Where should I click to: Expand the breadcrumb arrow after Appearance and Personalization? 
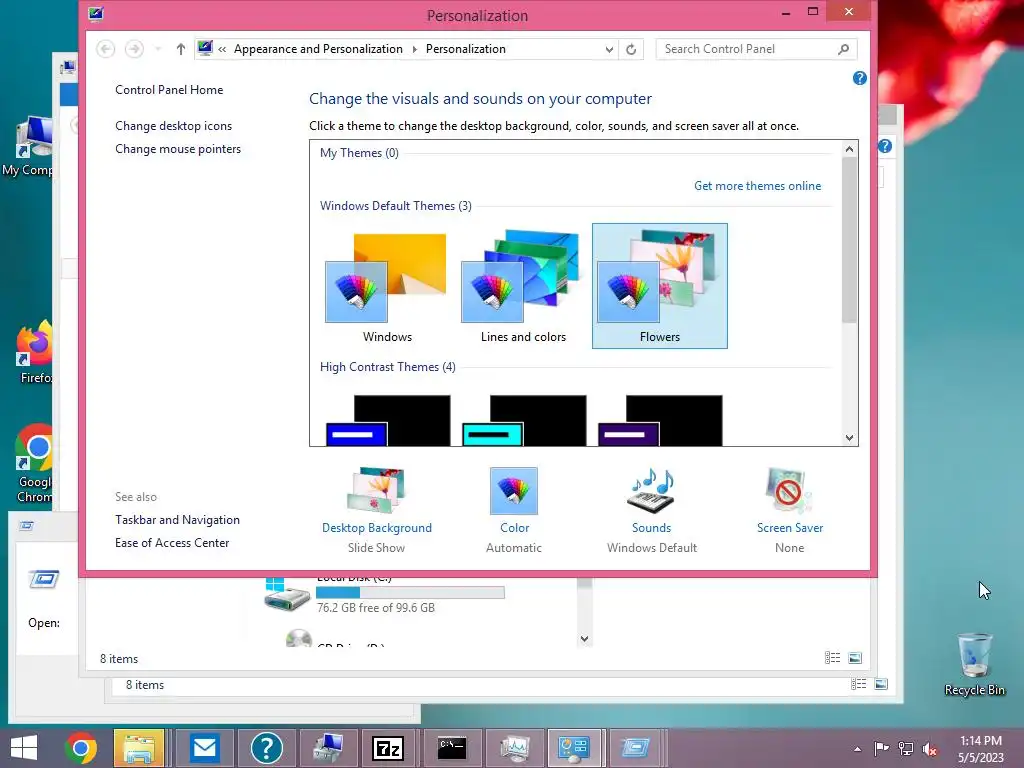click(x=414, y=49)
